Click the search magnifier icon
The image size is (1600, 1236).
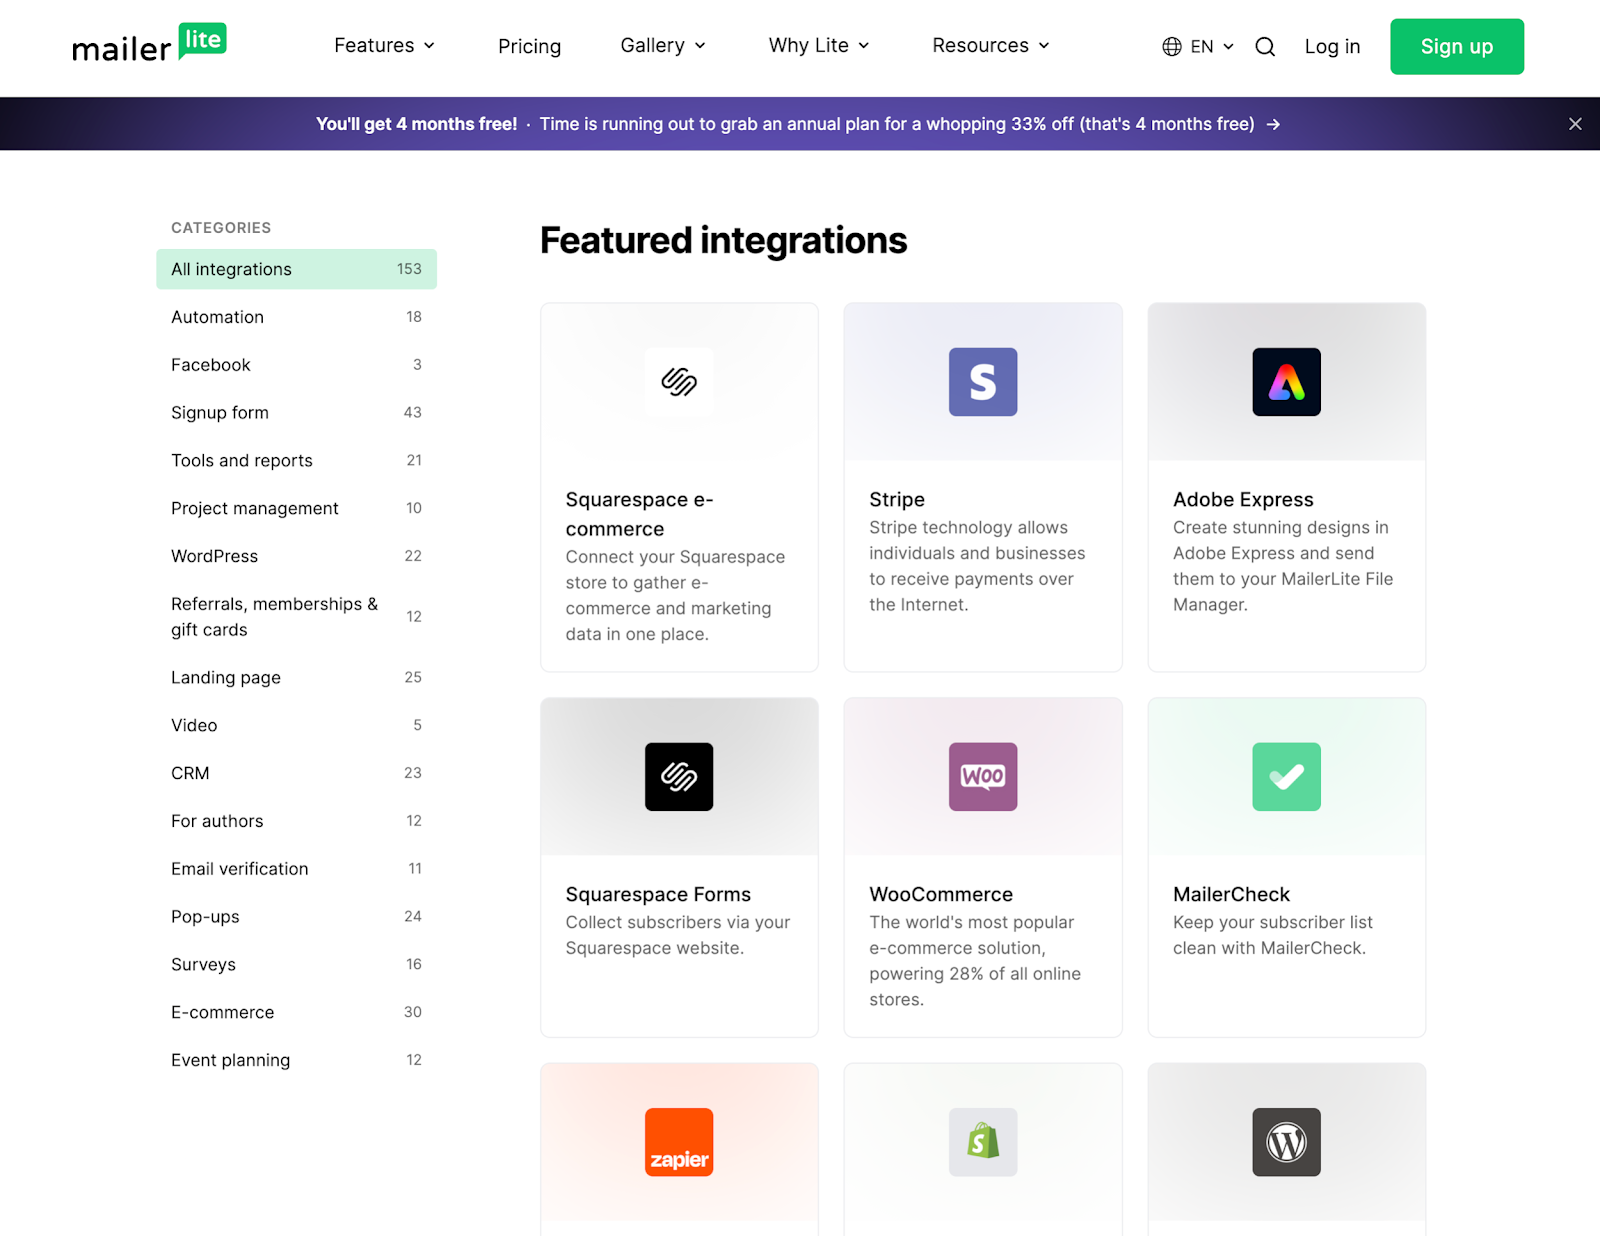pyautogui.click(x=1265, y=46)
